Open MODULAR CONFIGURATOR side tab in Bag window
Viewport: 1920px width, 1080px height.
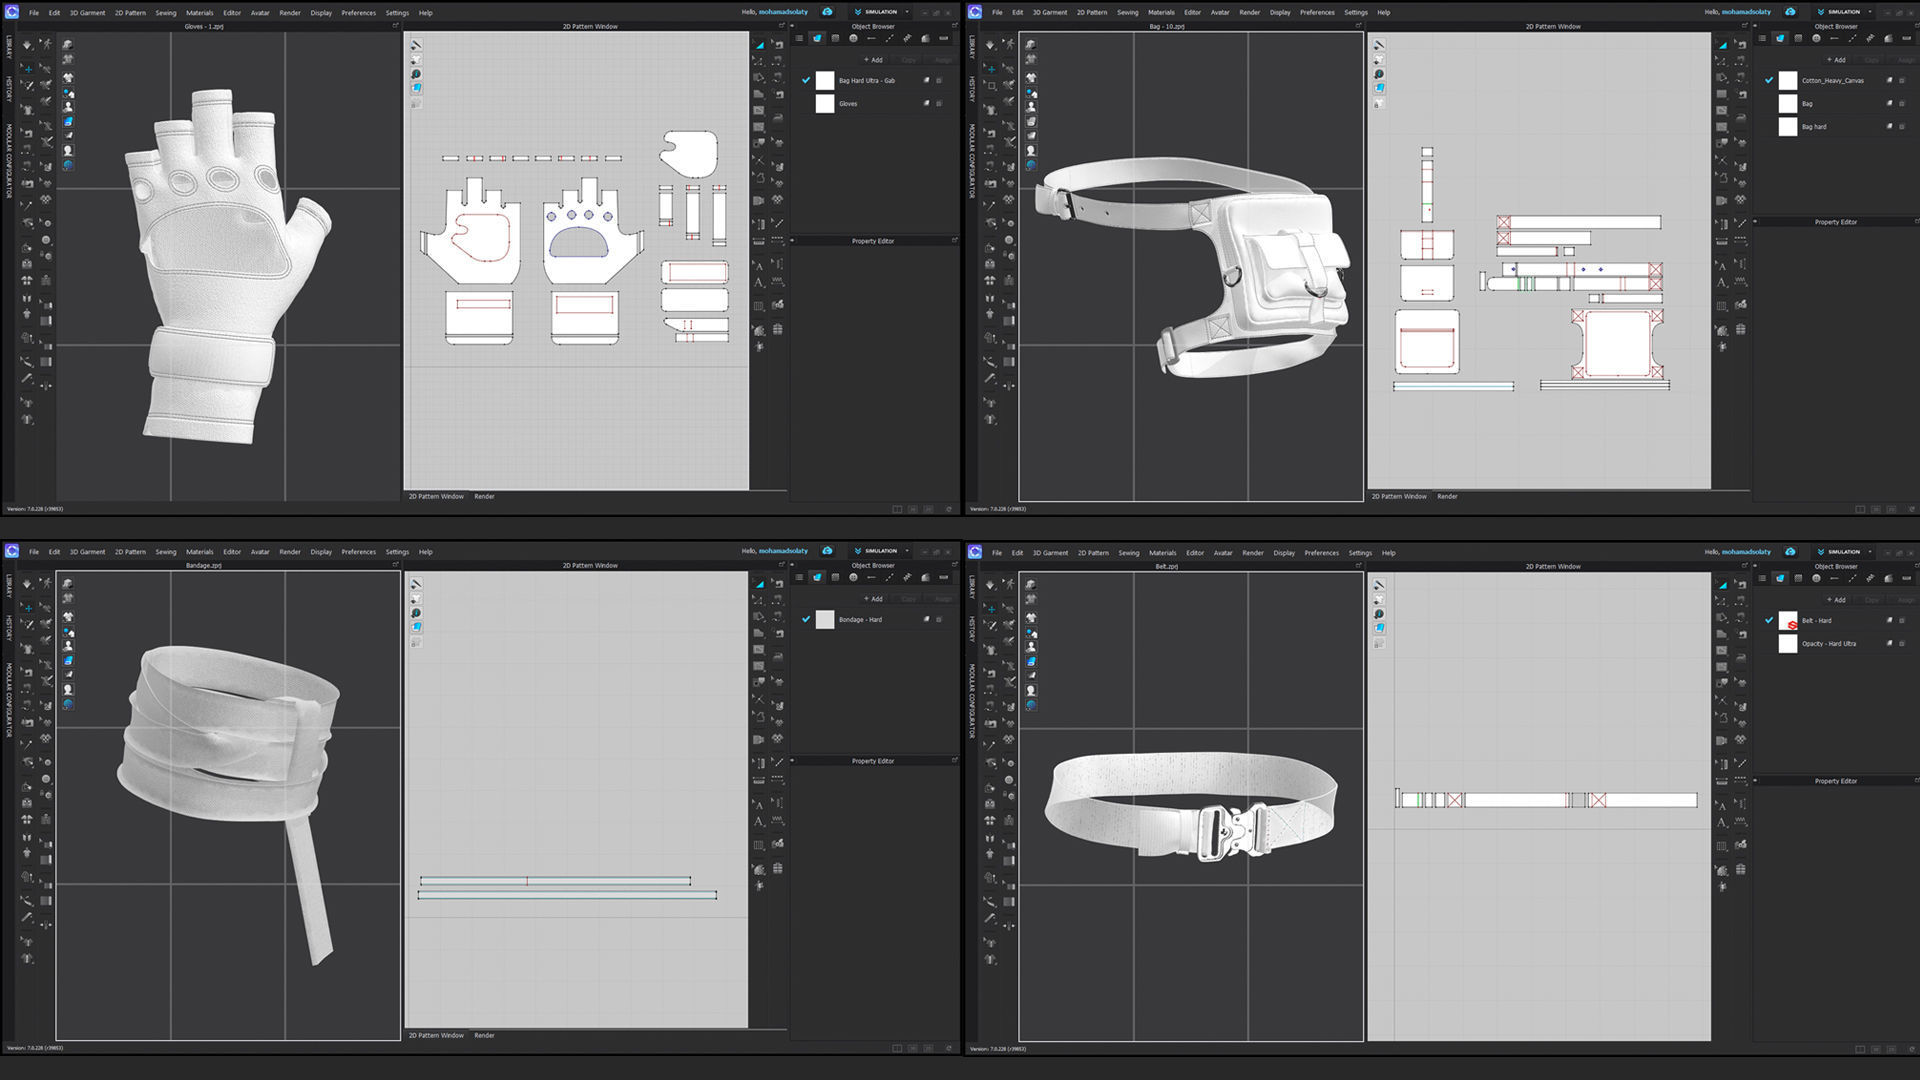[x=972, y=161]
